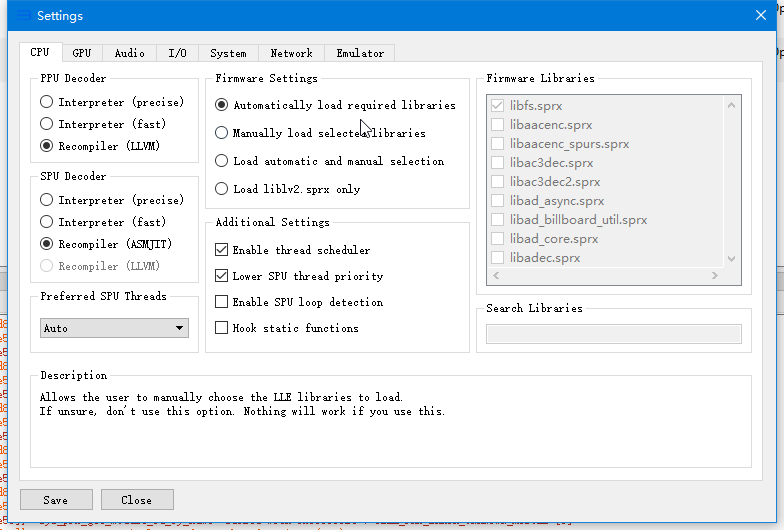Go to the System tab

pyautogui.click(x=228, y=53)
